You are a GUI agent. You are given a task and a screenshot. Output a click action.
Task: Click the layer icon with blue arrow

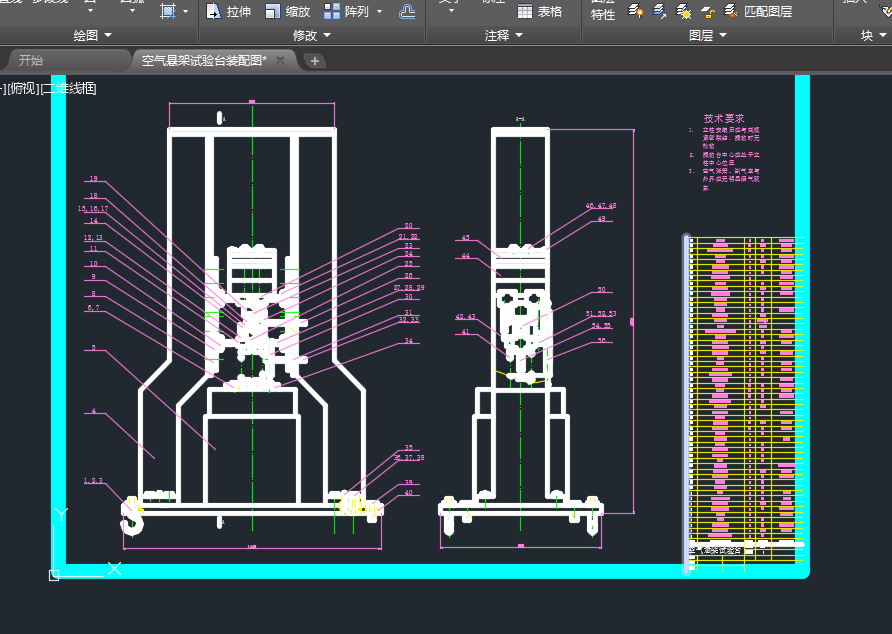pyautogui.click(x=660, y=12)
